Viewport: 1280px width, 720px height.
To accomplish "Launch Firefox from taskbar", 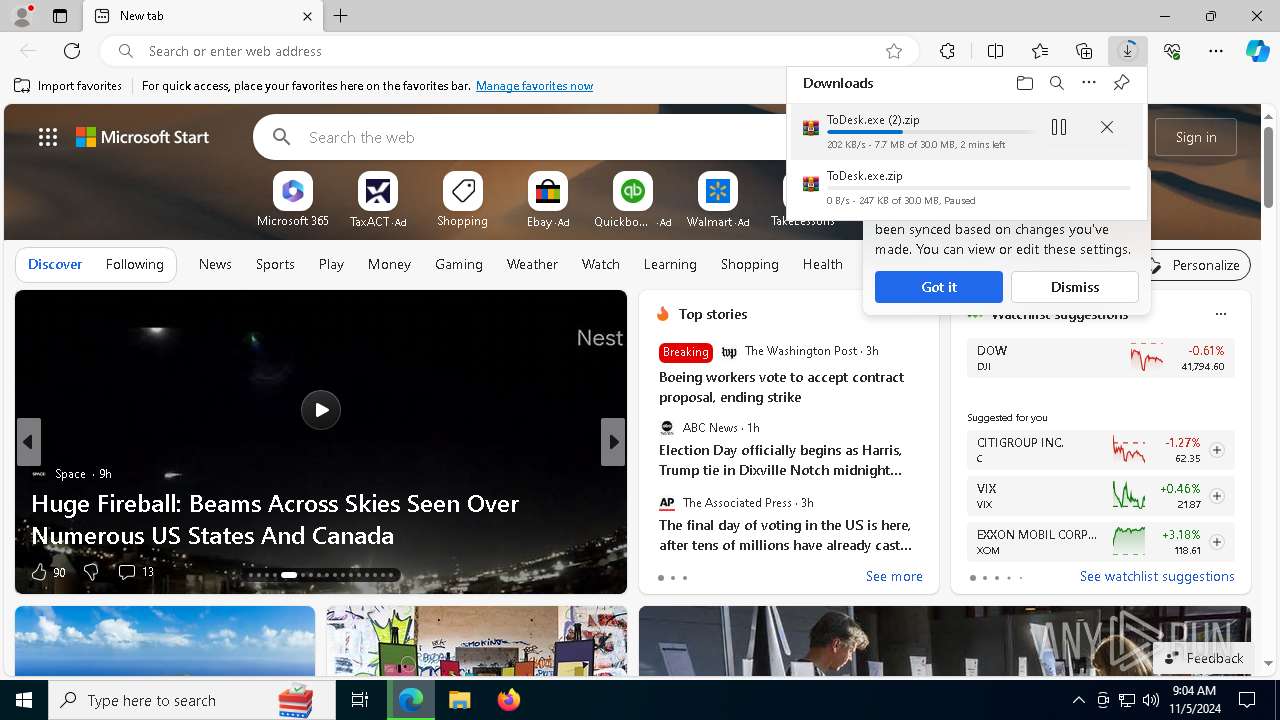I will pyautogui.click(x=509, y=700).
